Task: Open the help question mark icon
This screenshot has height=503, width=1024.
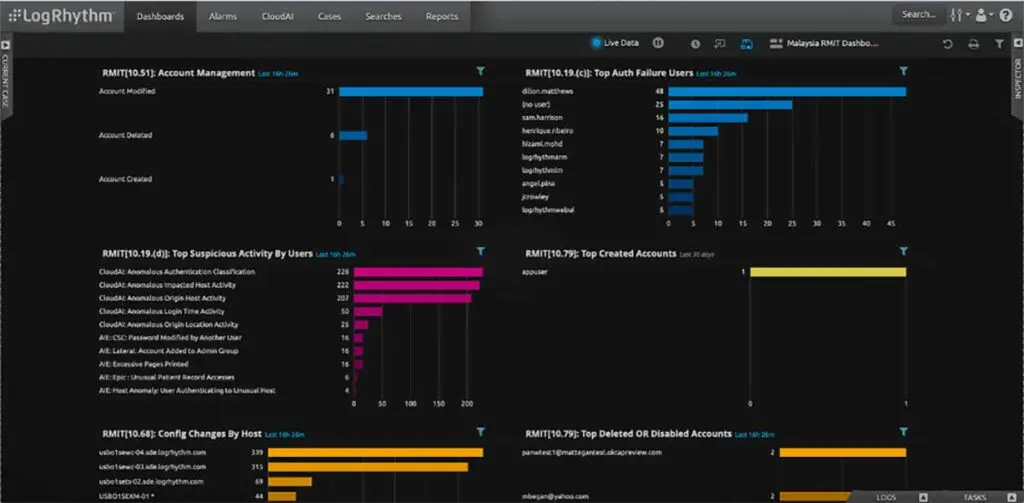Action: (x=1006, y=15)
